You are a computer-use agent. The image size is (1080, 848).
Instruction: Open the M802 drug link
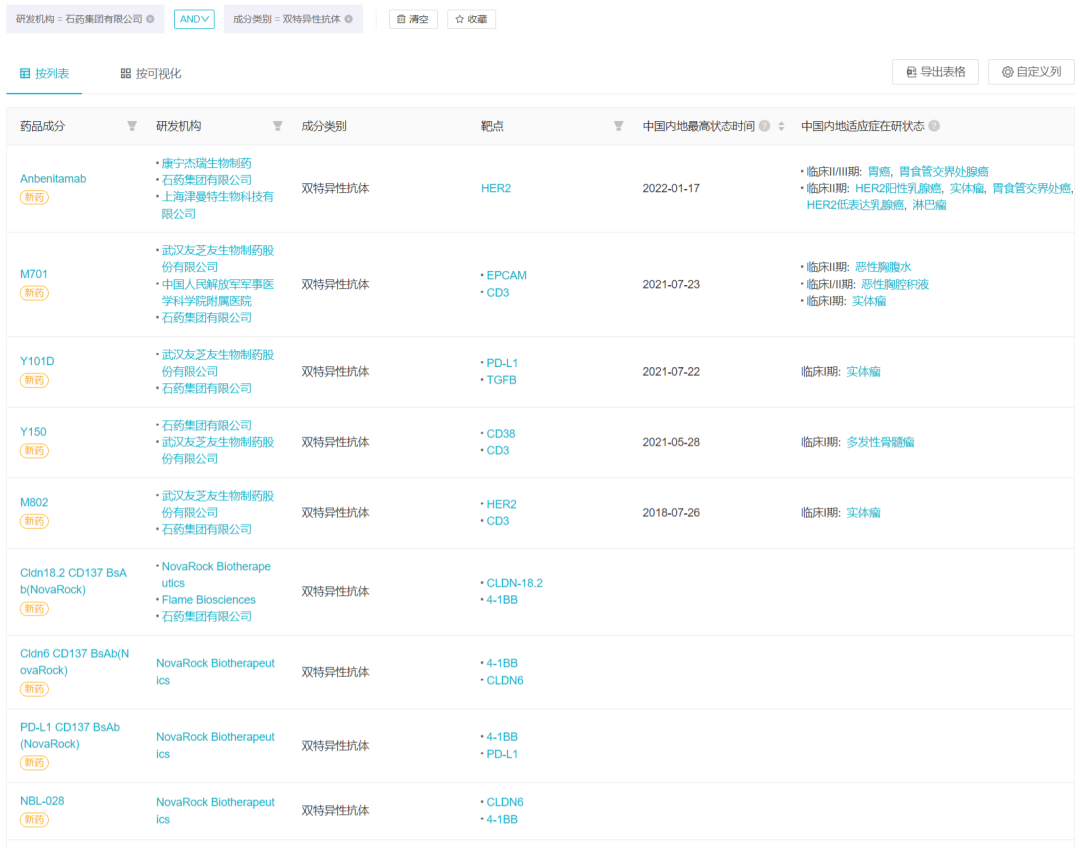tap(34, 502)
